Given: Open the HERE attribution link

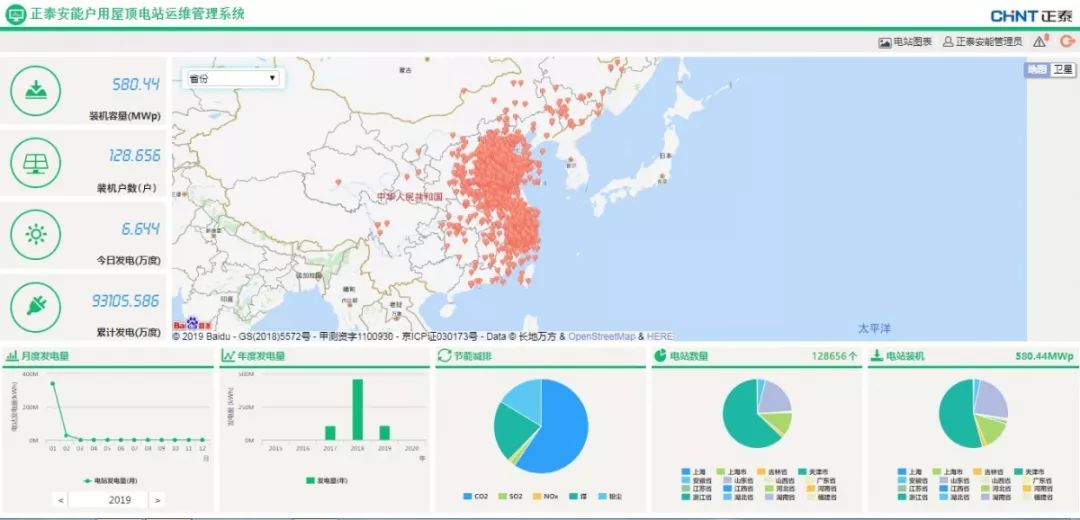Looking at the screenshot, I should (x=660, y=337).
